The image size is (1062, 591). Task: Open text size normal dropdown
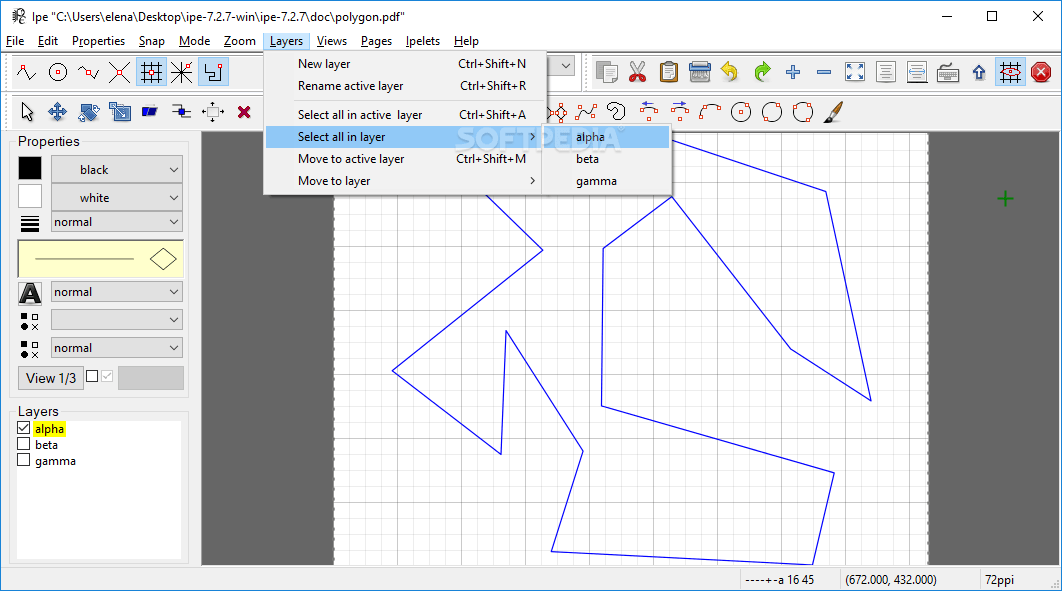click(117, 292)
